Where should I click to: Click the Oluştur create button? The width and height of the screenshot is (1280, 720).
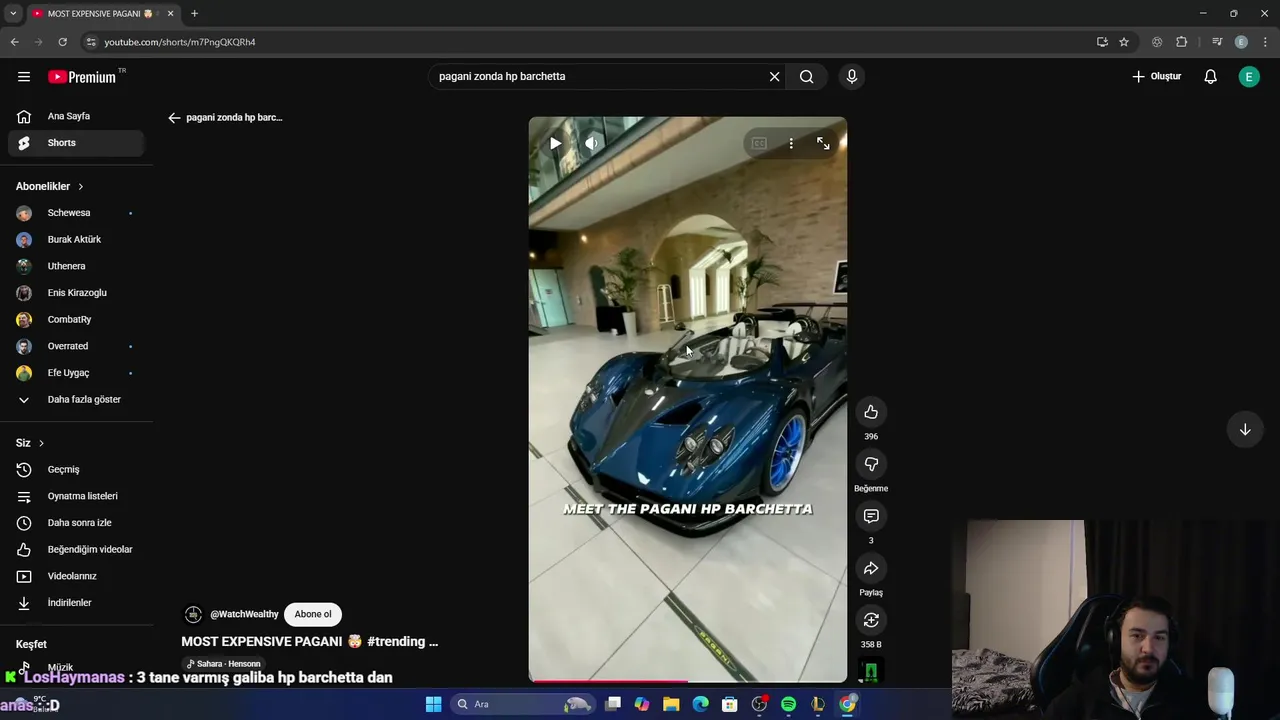click(x=1157, y=77)
